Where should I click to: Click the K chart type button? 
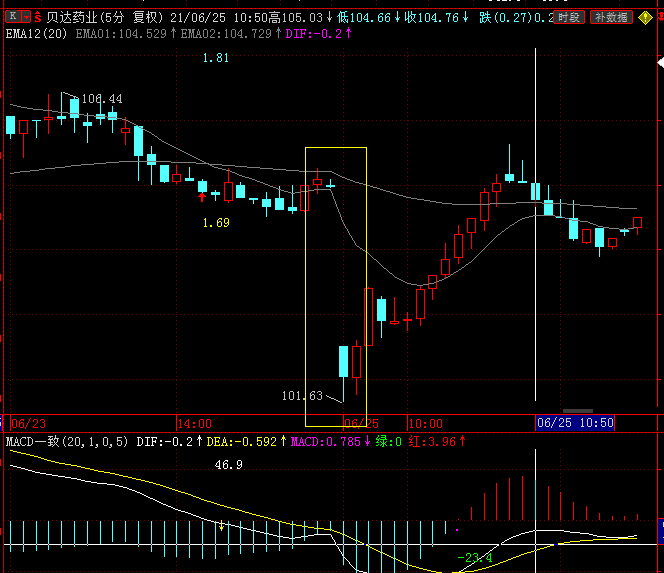(13, 17)
